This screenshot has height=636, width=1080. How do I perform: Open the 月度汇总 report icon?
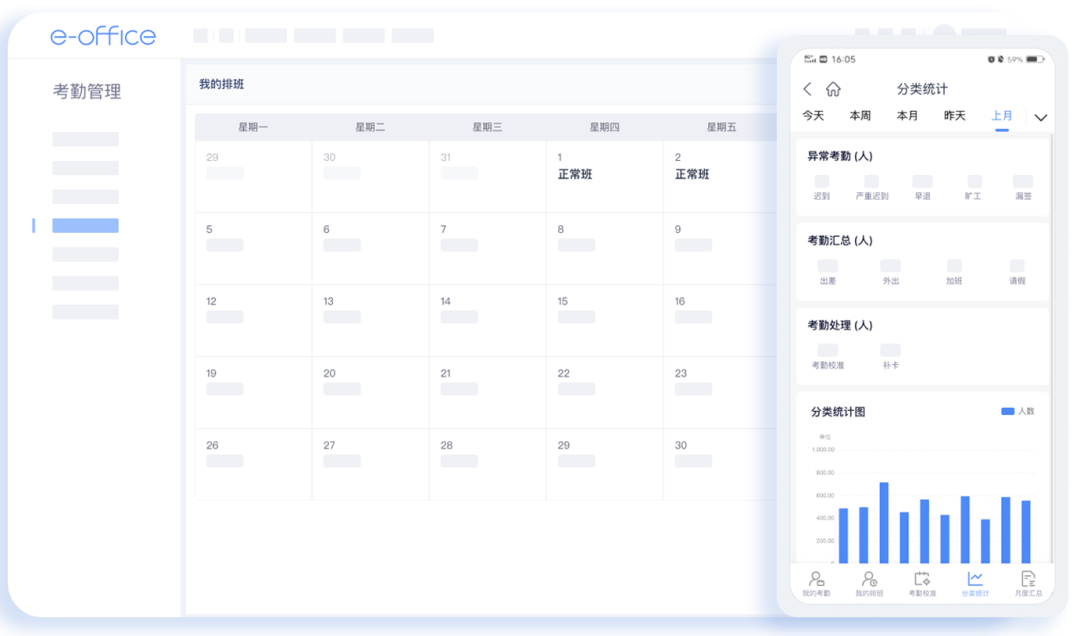(x=1027, y=582)
